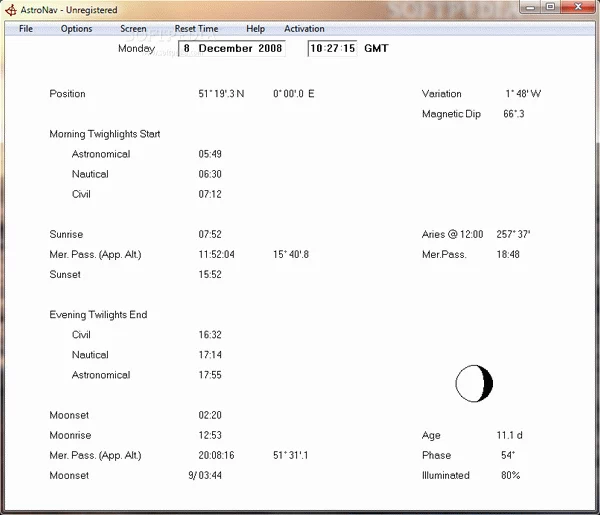Open the File menu
Image resolution: width=600 pixels, height=515 pixels.
tap(26, 29)
